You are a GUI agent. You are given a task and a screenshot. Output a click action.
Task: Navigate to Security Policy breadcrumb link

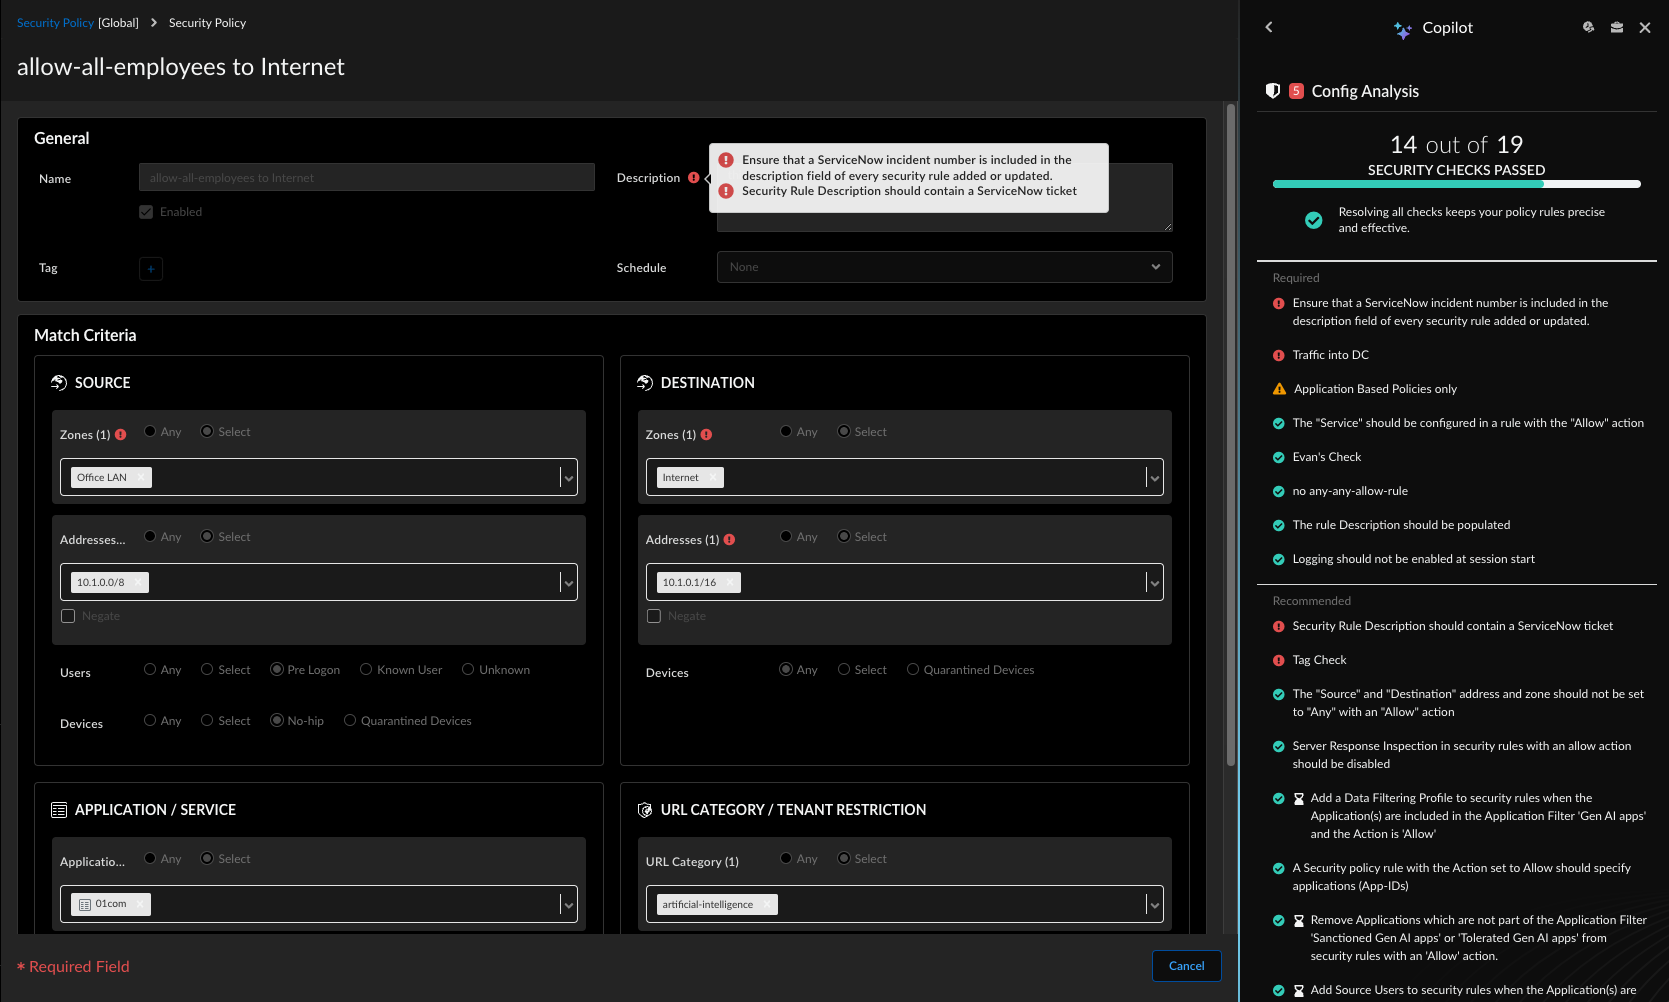55,23
